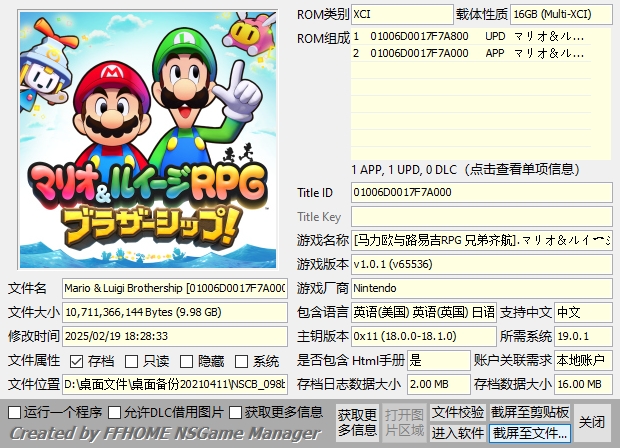Toggle the 存档 (archive) file attribute checkbox

click(x=77, y=361)
